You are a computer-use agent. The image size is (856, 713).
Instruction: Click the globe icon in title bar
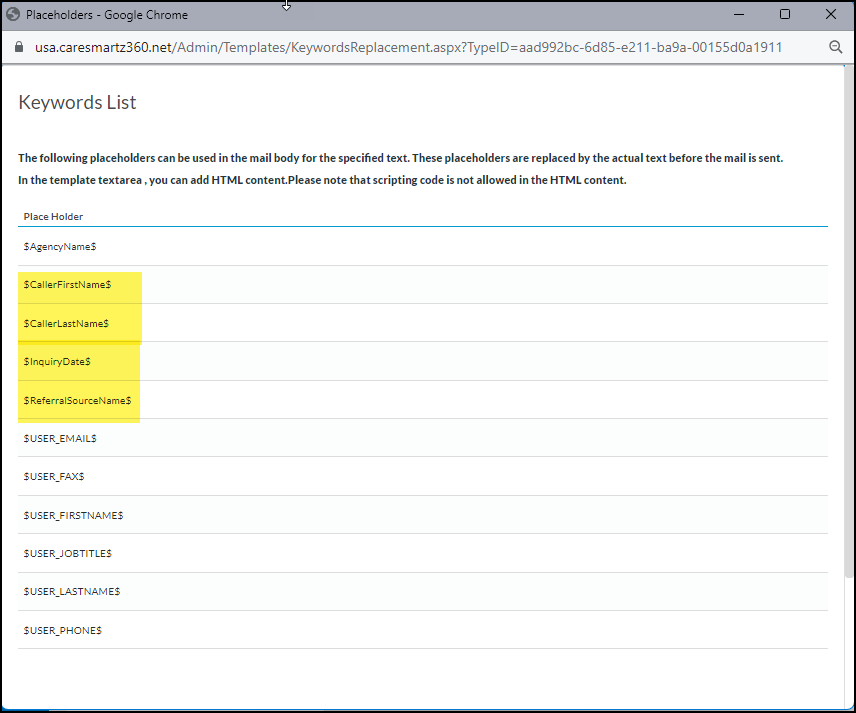coord(13,15)
